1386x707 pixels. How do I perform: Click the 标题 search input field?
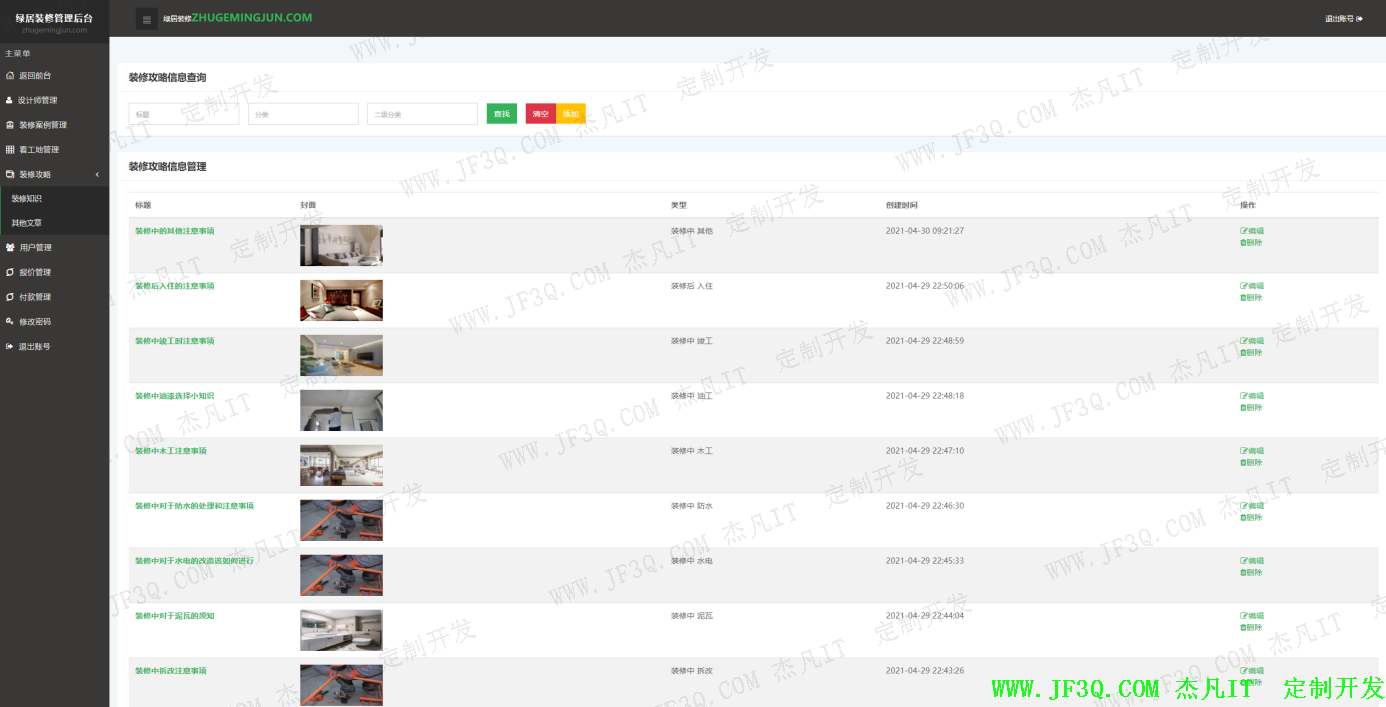[184, 114]
